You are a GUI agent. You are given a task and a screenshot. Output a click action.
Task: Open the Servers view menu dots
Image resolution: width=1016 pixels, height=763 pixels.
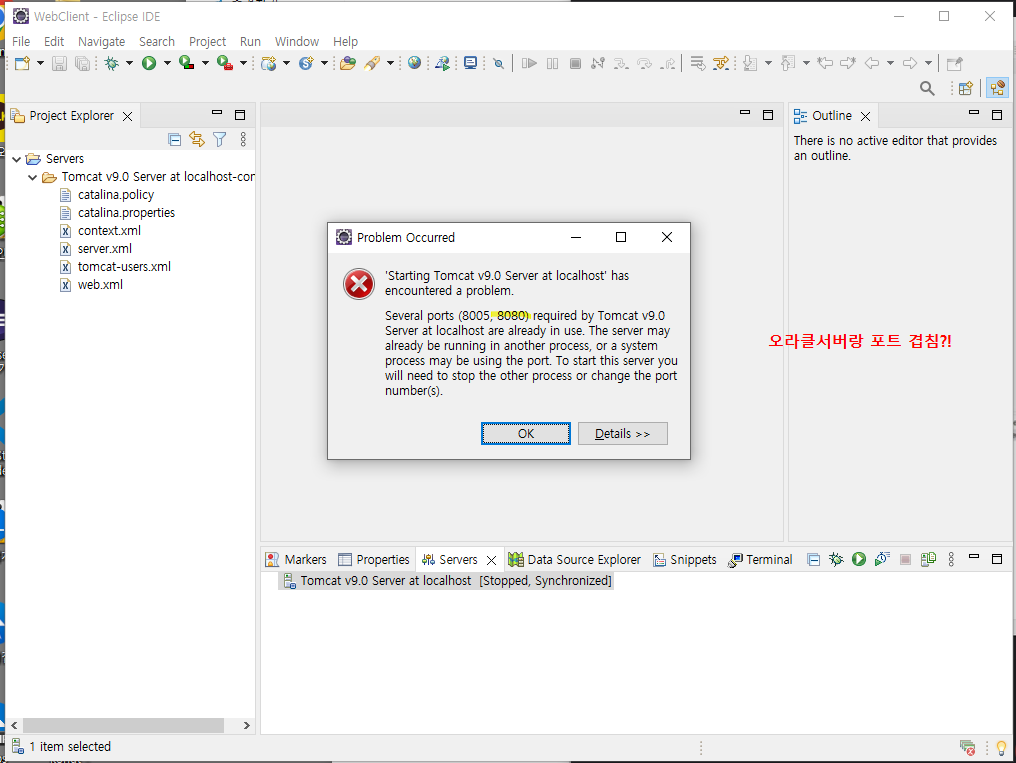951,559
